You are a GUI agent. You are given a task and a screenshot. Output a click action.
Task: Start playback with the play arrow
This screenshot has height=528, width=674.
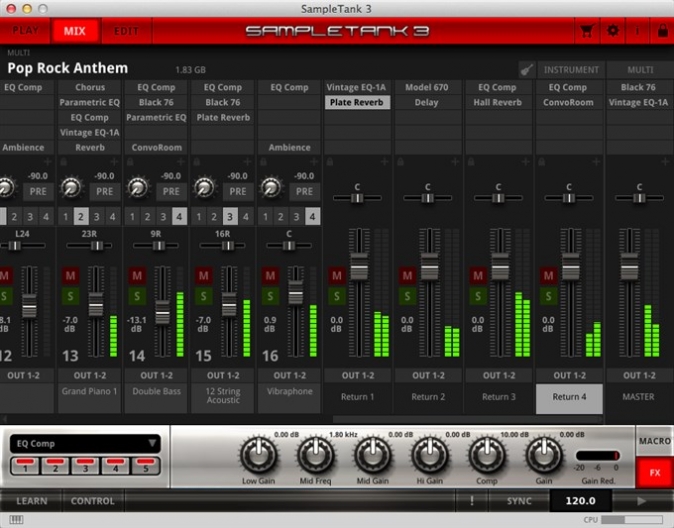pos(641,501)
